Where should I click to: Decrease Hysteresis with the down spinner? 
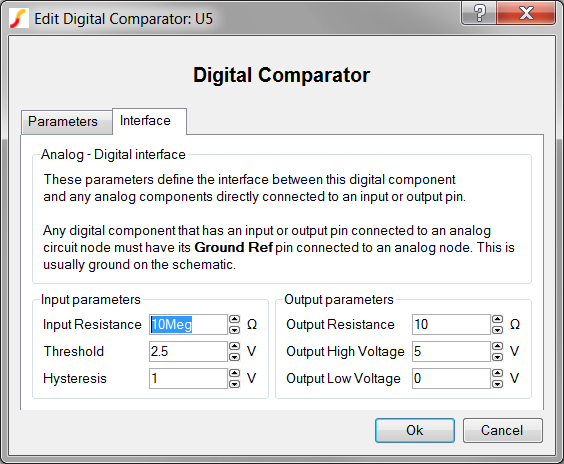[235, 383]
